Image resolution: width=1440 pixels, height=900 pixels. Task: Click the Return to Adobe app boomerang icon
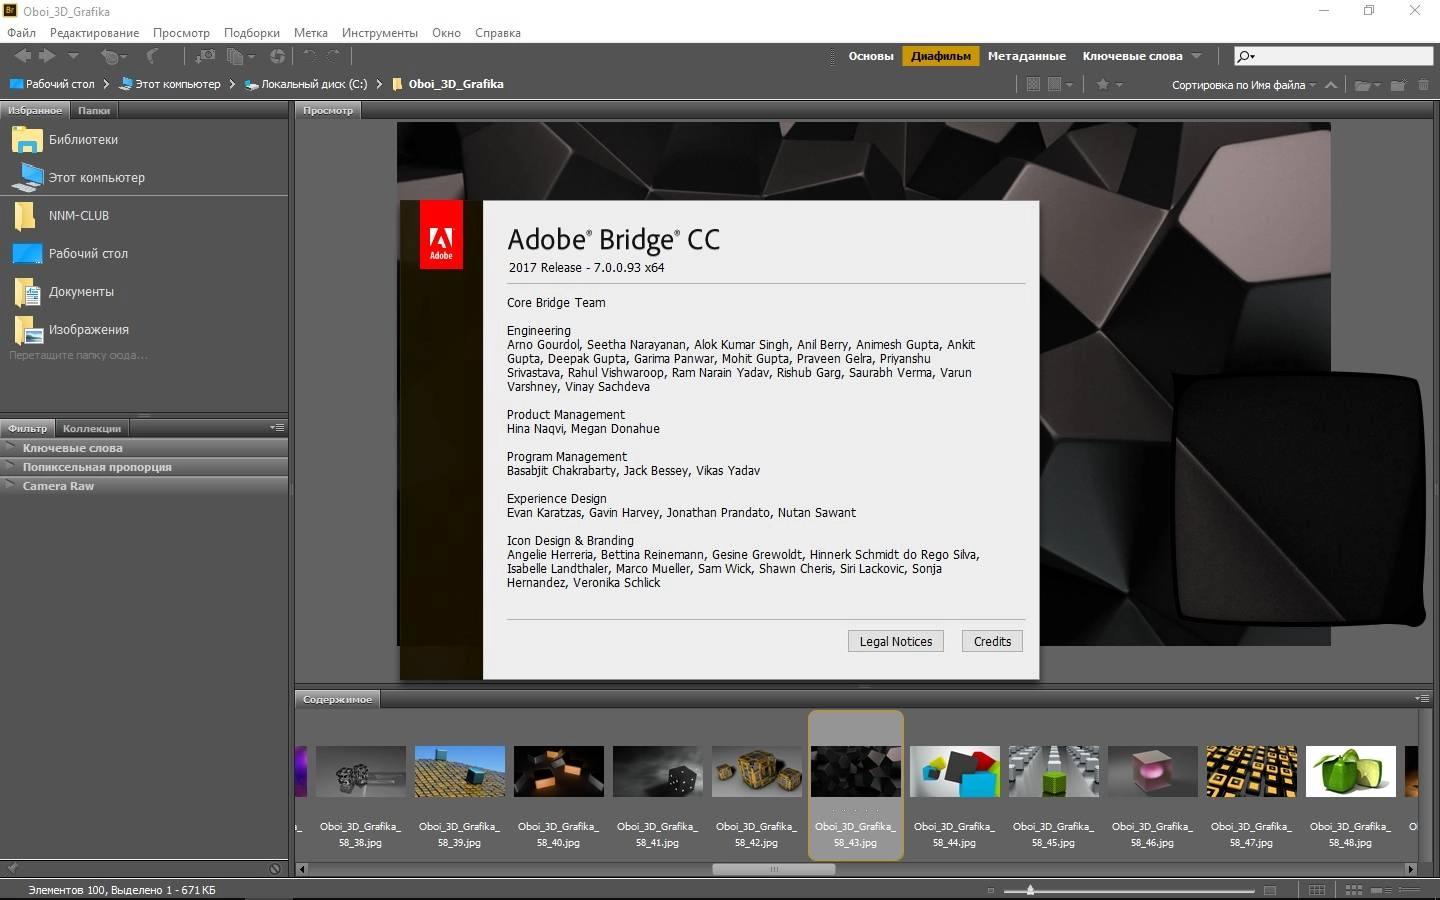pyautogui.click(x=152, y=56)
